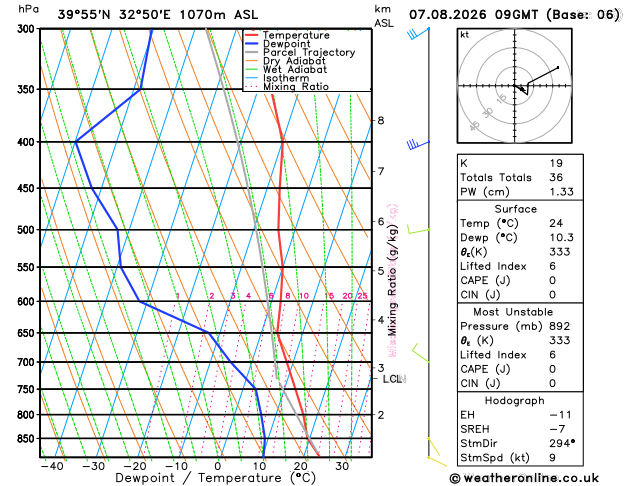Click the 'Surface' section header
The image size is (629, 486).
pyautogui.click(x=515, y=209)
